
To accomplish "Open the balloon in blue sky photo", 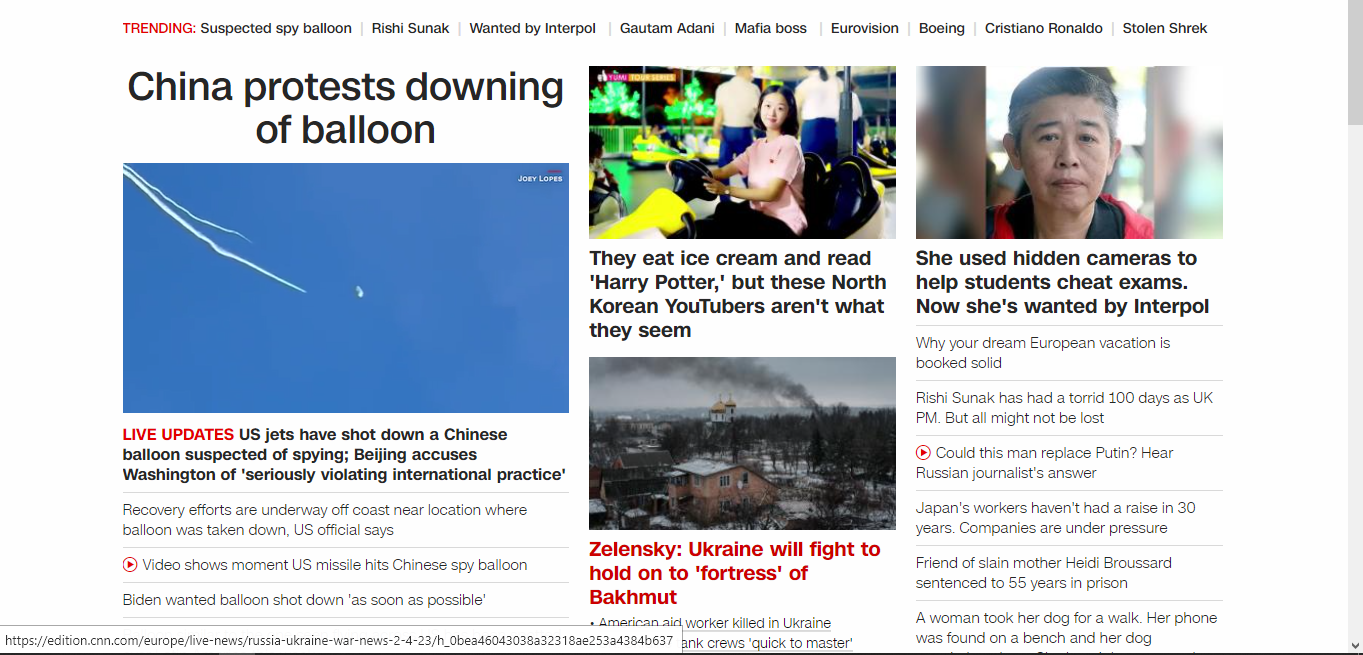I will pos(346,288).
